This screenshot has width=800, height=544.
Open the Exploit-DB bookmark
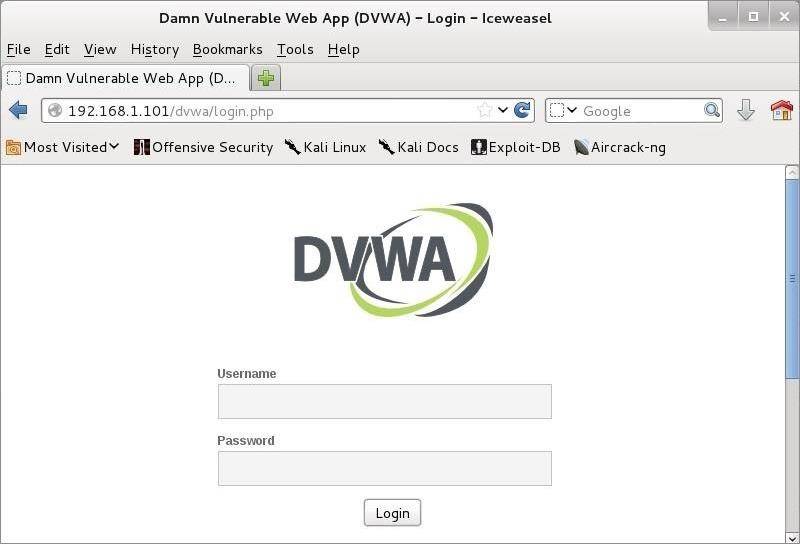pyautogui.click(x=515, y=147)
